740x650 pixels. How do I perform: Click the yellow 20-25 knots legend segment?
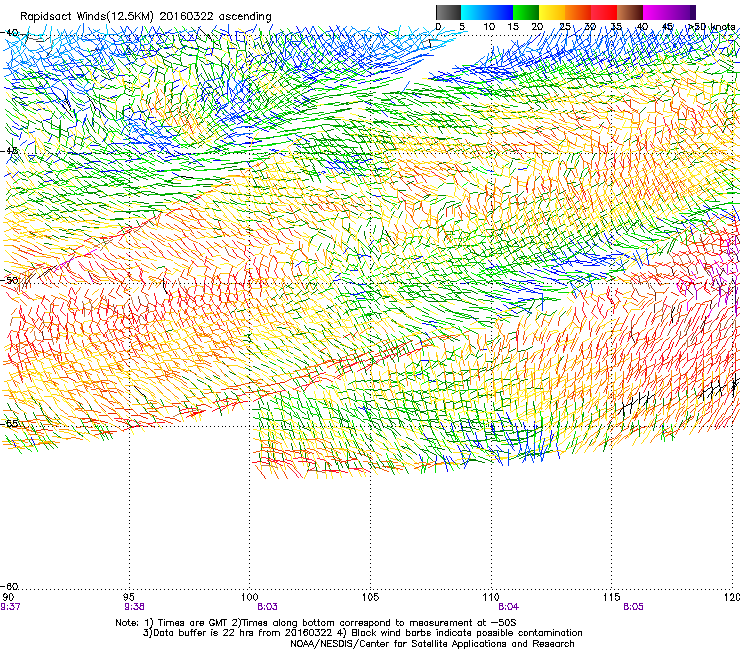click(x=552, y=12)
